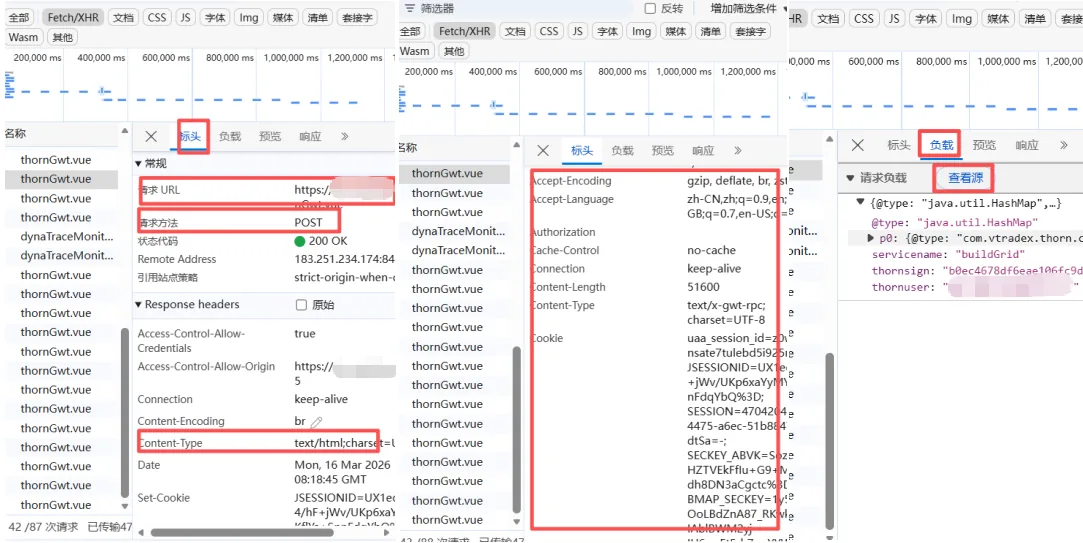Toggle the Fetch/XHR filter in the left panel
1083x543 pixels.
coord(73,18)
